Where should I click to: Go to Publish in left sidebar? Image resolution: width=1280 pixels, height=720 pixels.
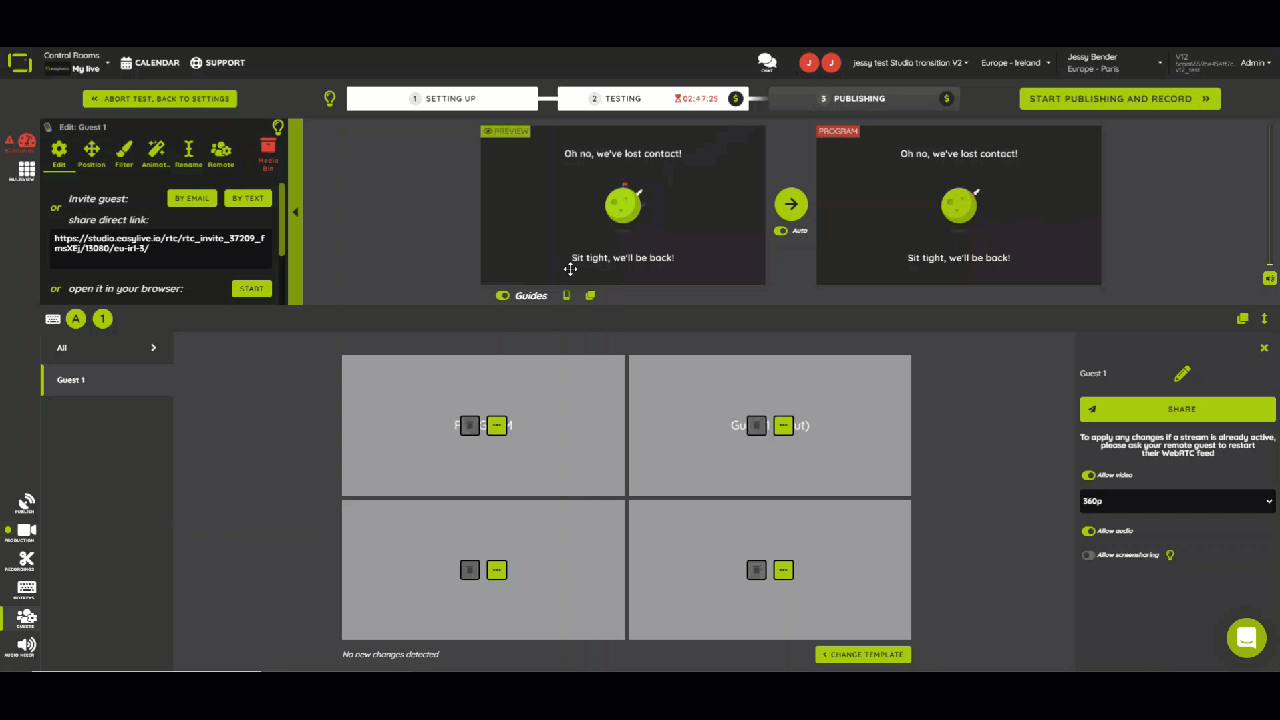[x=26, y=504]
